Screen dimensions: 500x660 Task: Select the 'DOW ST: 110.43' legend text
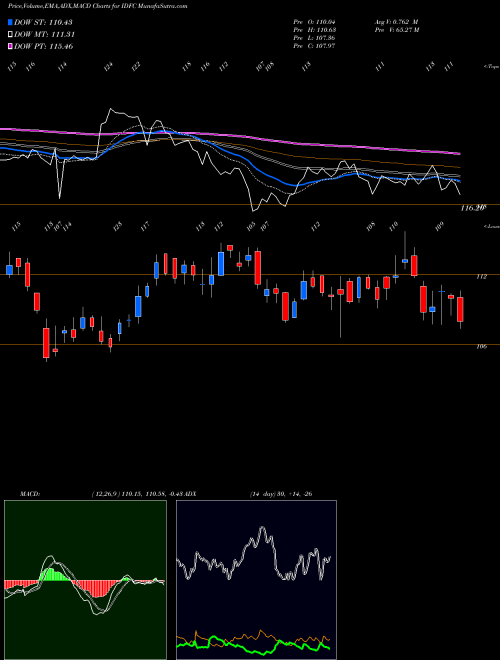click(43, 22)
